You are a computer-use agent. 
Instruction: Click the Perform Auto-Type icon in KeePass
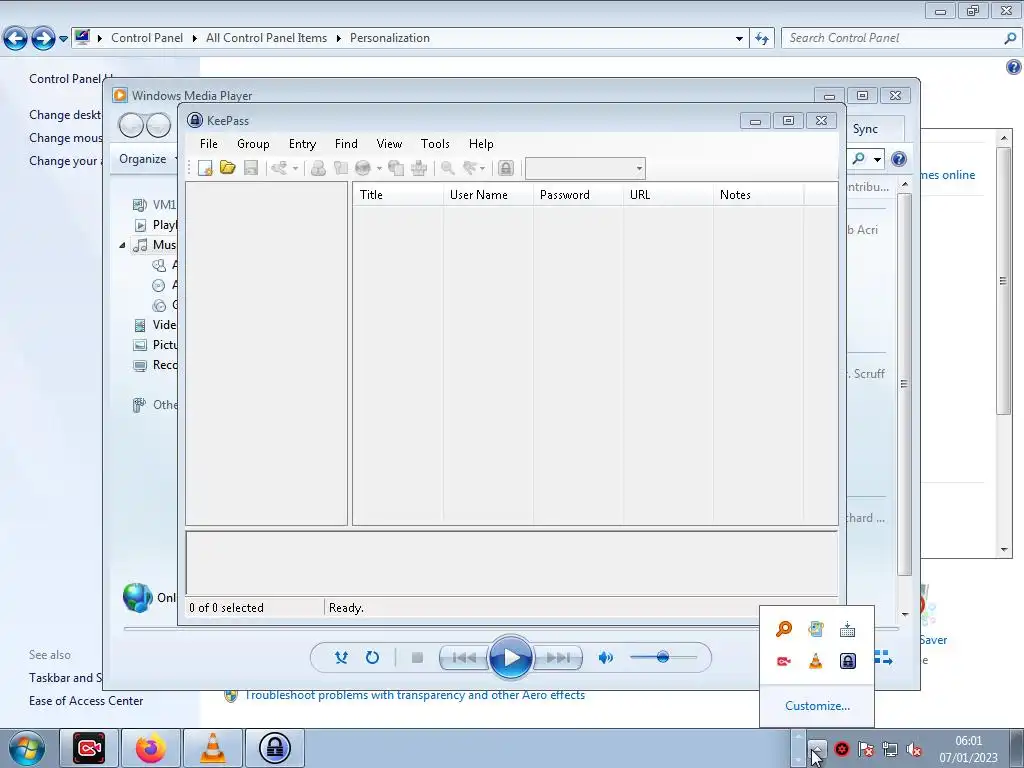[419, 168]
